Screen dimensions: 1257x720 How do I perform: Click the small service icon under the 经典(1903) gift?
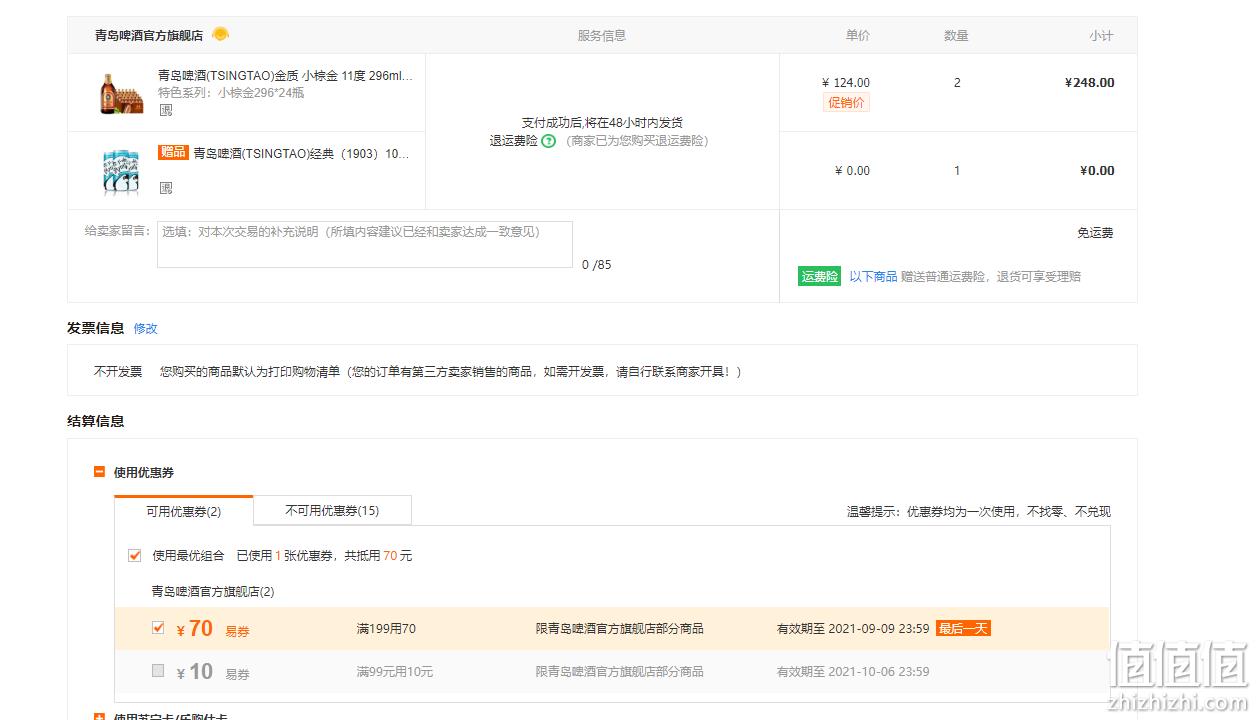166,187
